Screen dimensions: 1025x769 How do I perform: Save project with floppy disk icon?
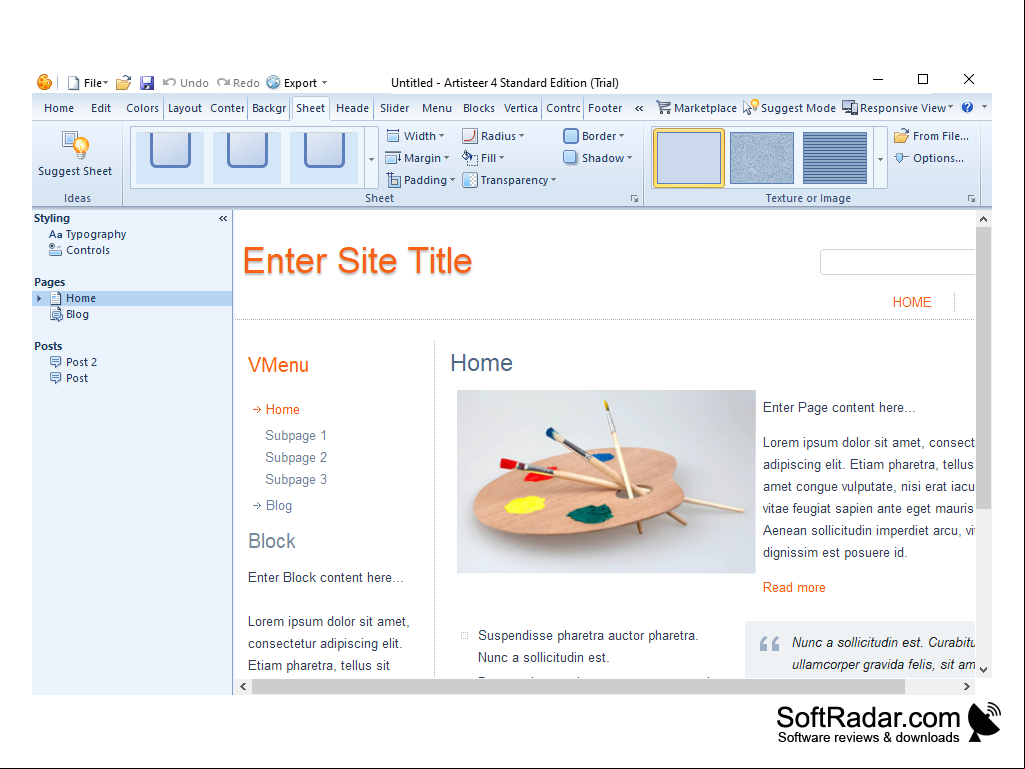pyautogui.click(x=147, y=83)
